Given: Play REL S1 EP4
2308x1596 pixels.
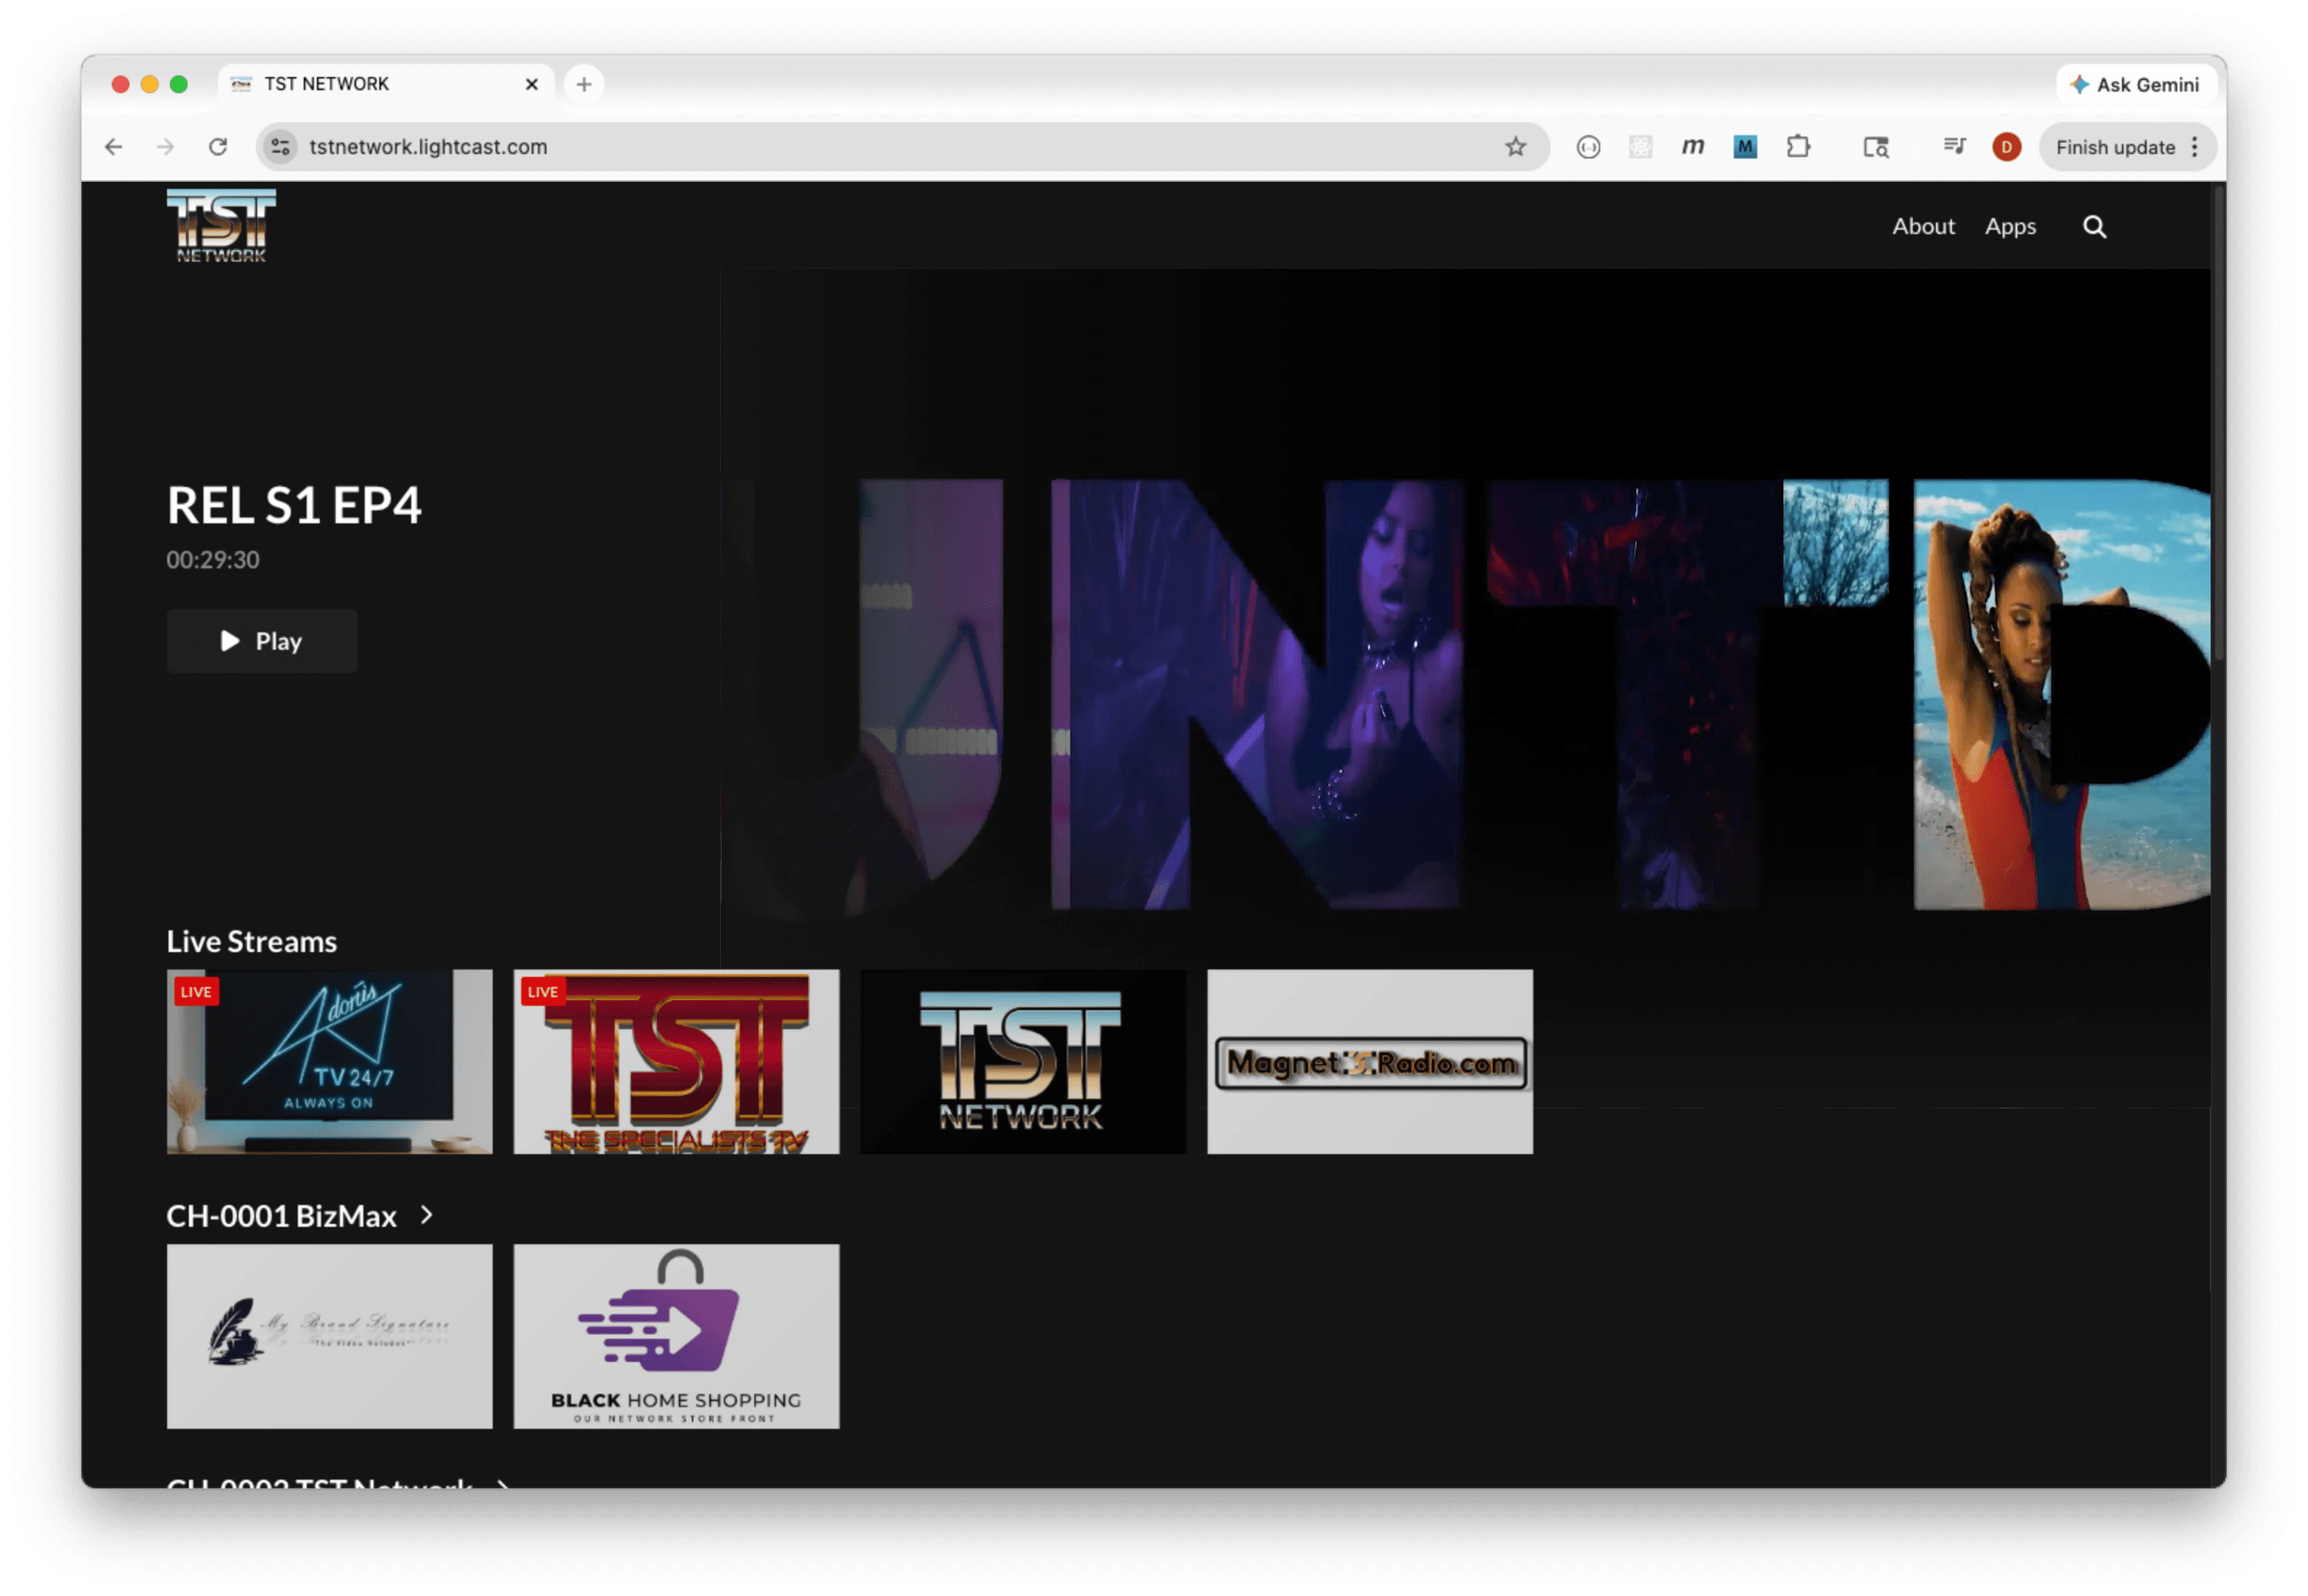Looking at the screenshot, I should coord(261,641).
